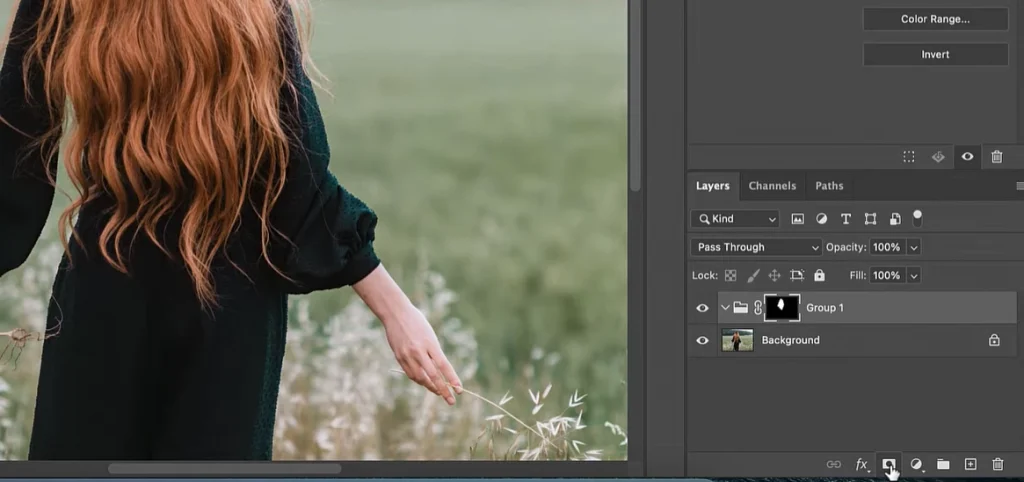Toggle layer filtering switch on/off
The image size is (1024, 482).
[917, 217]
